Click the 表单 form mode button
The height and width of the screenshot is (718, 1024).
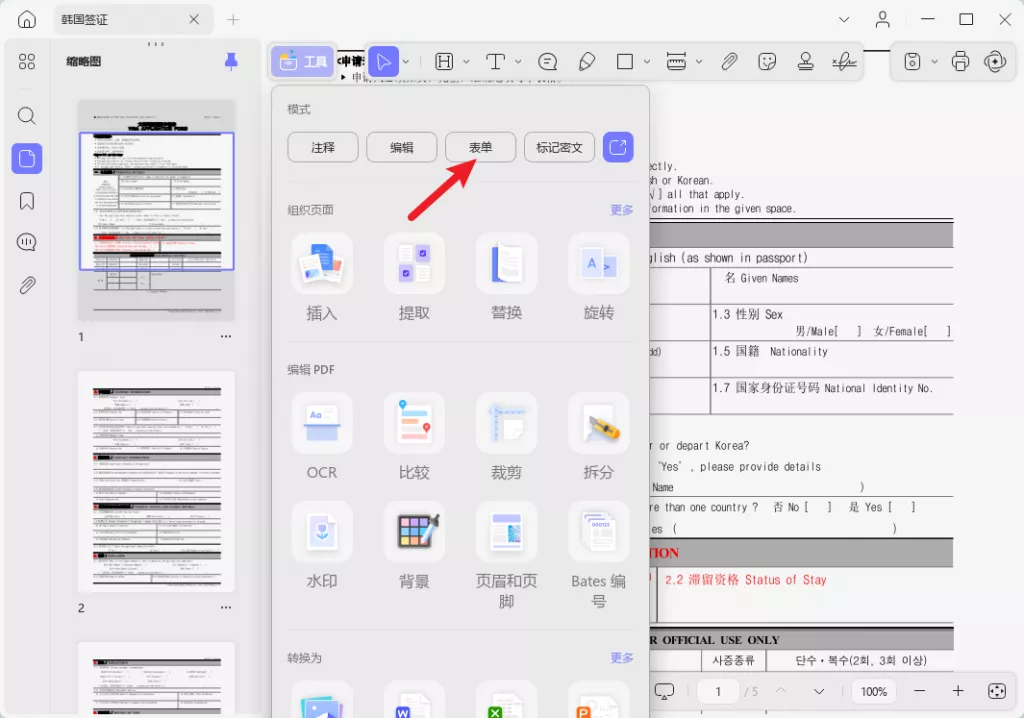(x=480, y=147)
